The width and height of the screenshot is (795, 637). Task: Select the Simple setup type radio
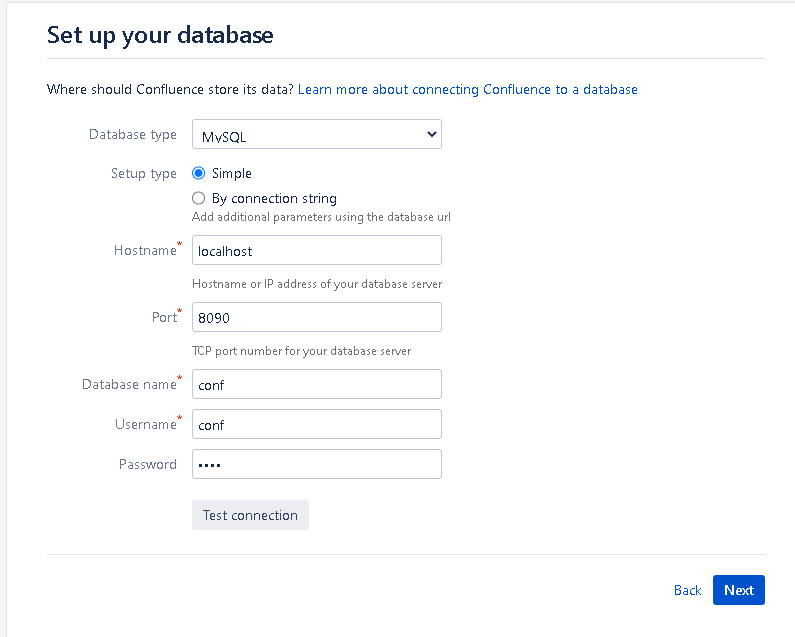coord(198,173)
